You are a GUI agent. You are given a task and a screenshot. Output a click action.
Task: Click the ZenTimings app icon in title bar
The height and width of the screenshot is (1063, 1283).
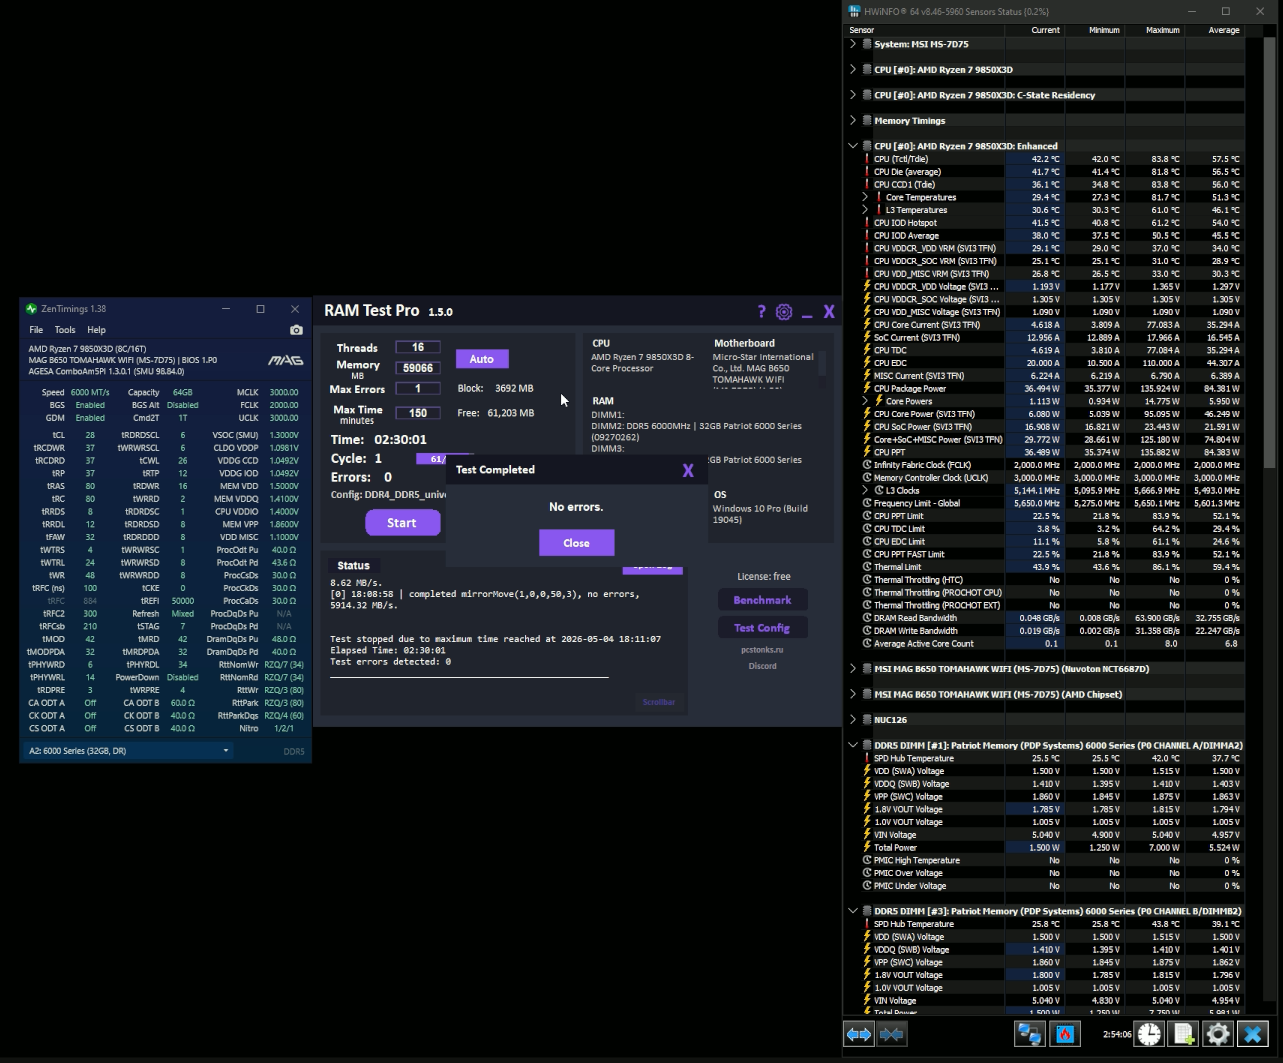point(32,309)
